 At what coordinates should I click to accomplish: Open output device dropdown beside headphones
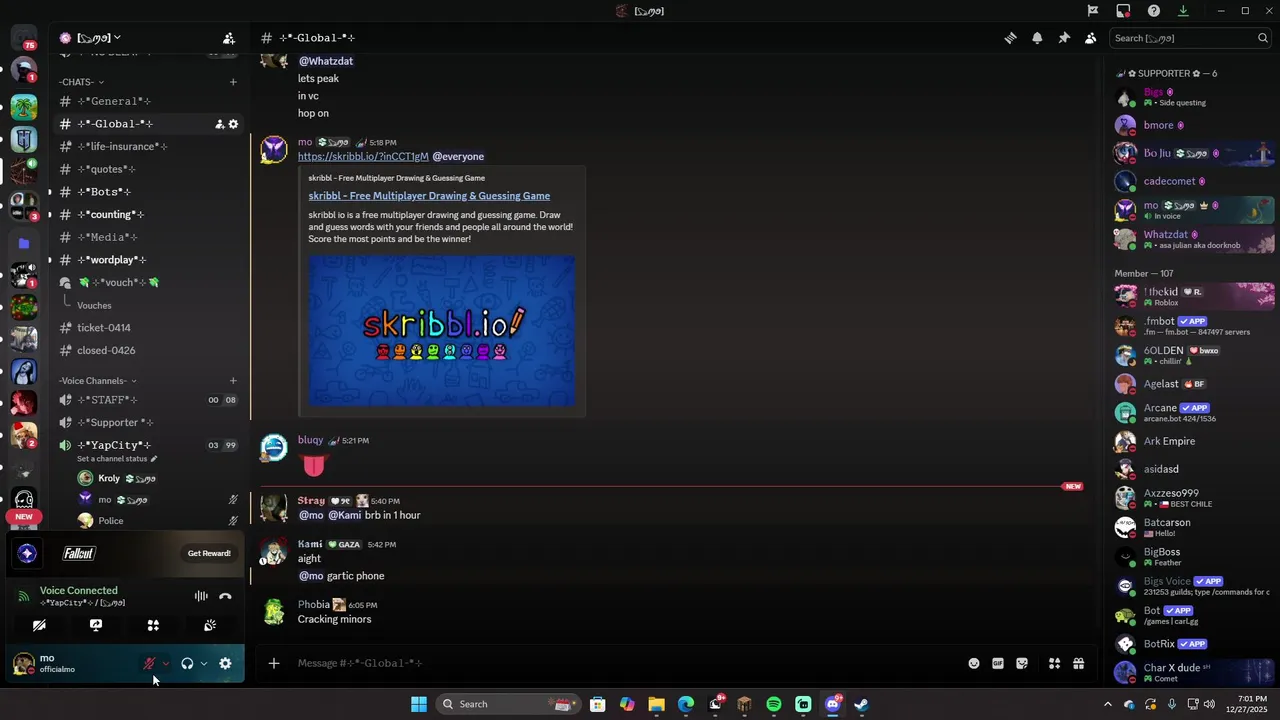(x=203, y=663)
